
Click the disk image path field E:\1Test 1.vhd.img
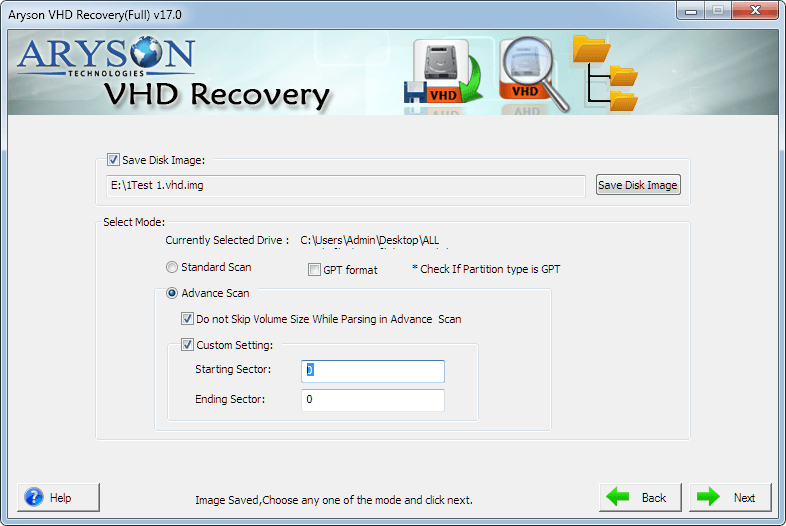345,186
